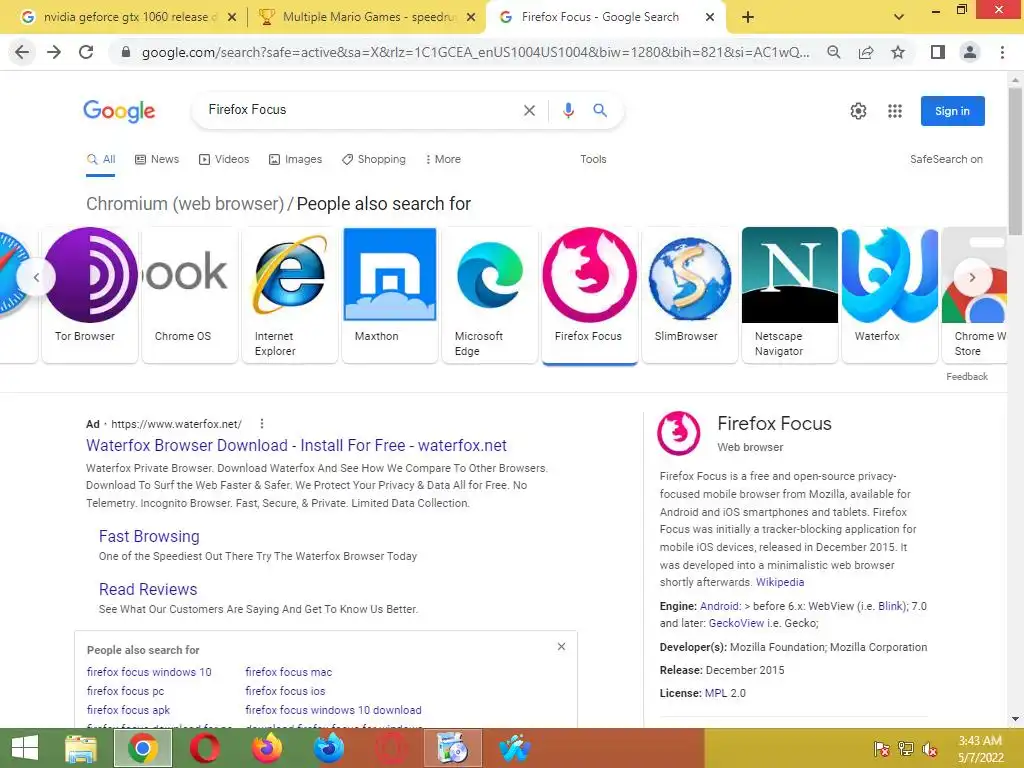
Task: Open File Explorer from the taskbar
Action: pyautogui.click(x=81, y=748)
